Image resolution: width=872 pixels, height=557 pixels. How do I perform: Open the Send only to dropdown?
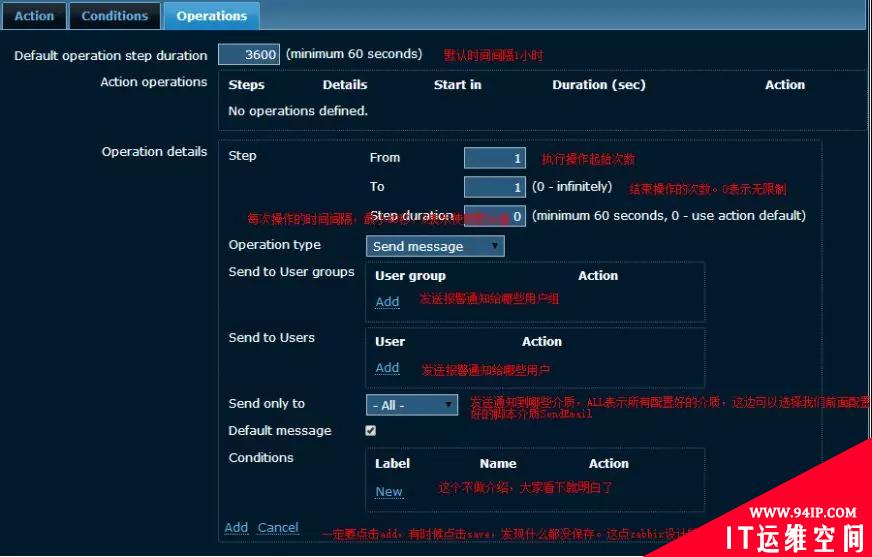coord(412,405)
